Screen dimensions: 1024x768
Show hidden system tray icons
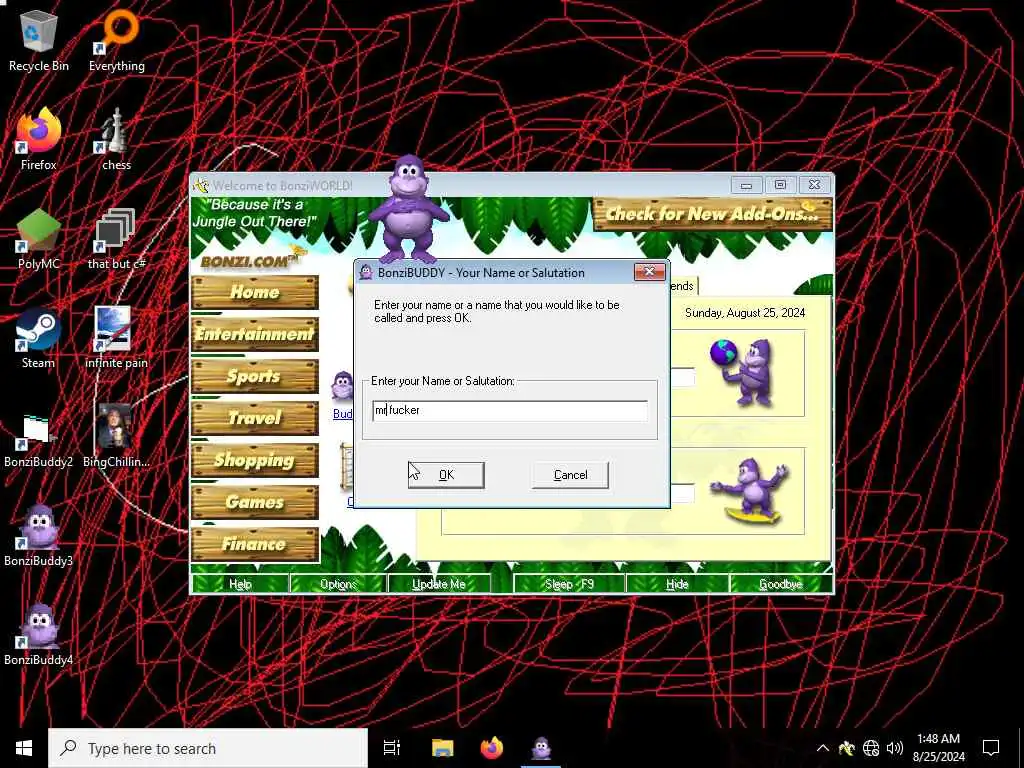point(823,748)
